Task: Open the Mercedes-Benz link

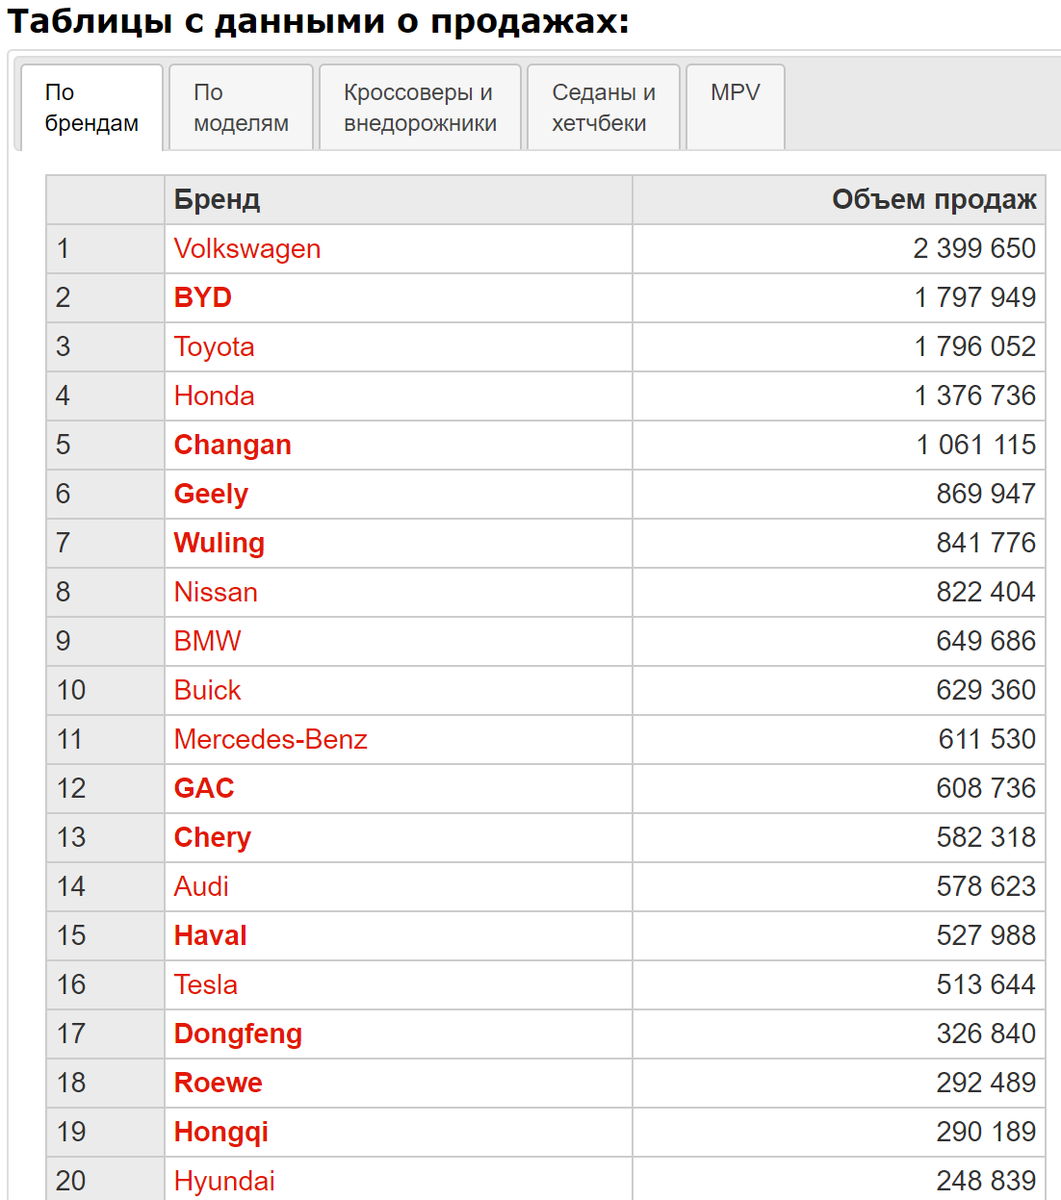Action: click(271, 739)
